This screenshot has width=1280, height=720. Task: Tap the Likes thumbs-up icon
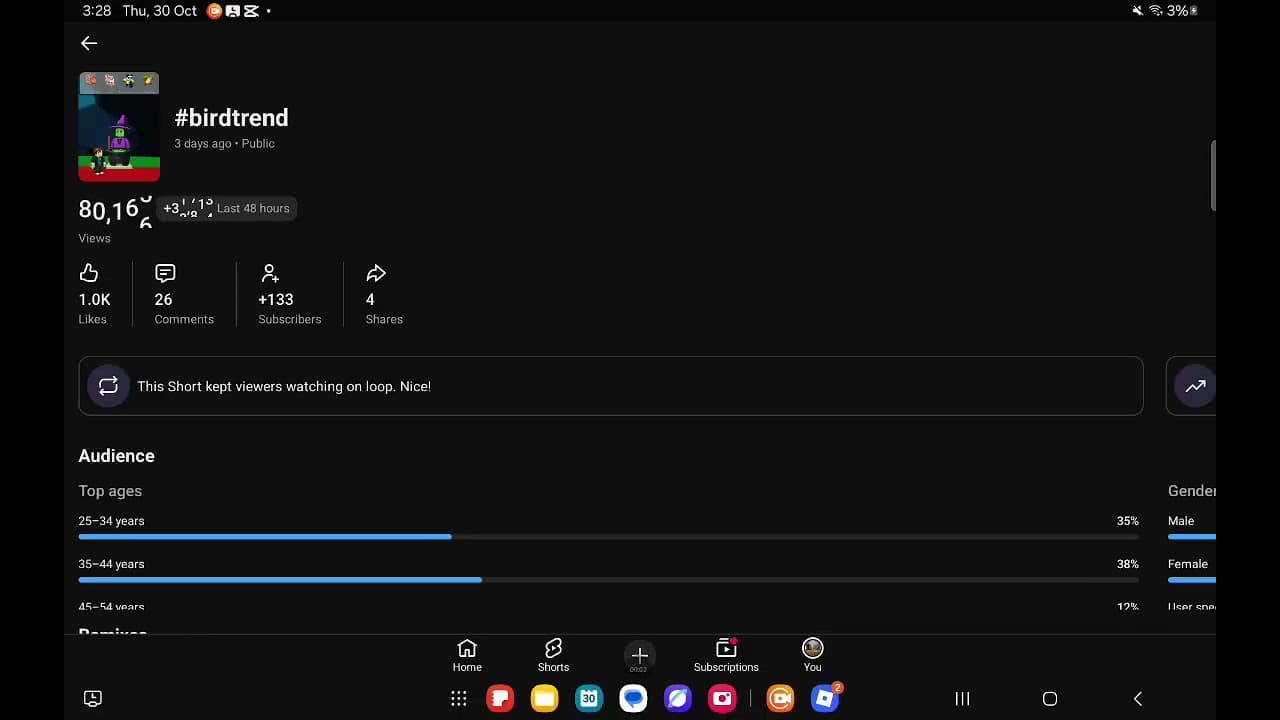[x=89, y=273]
